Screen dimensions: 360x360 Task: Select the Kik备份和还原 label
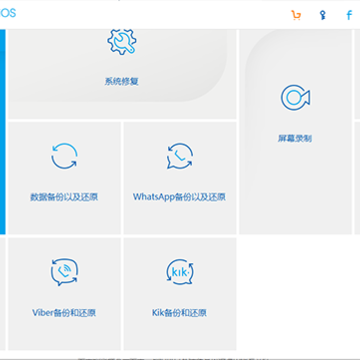pos(179,313)
